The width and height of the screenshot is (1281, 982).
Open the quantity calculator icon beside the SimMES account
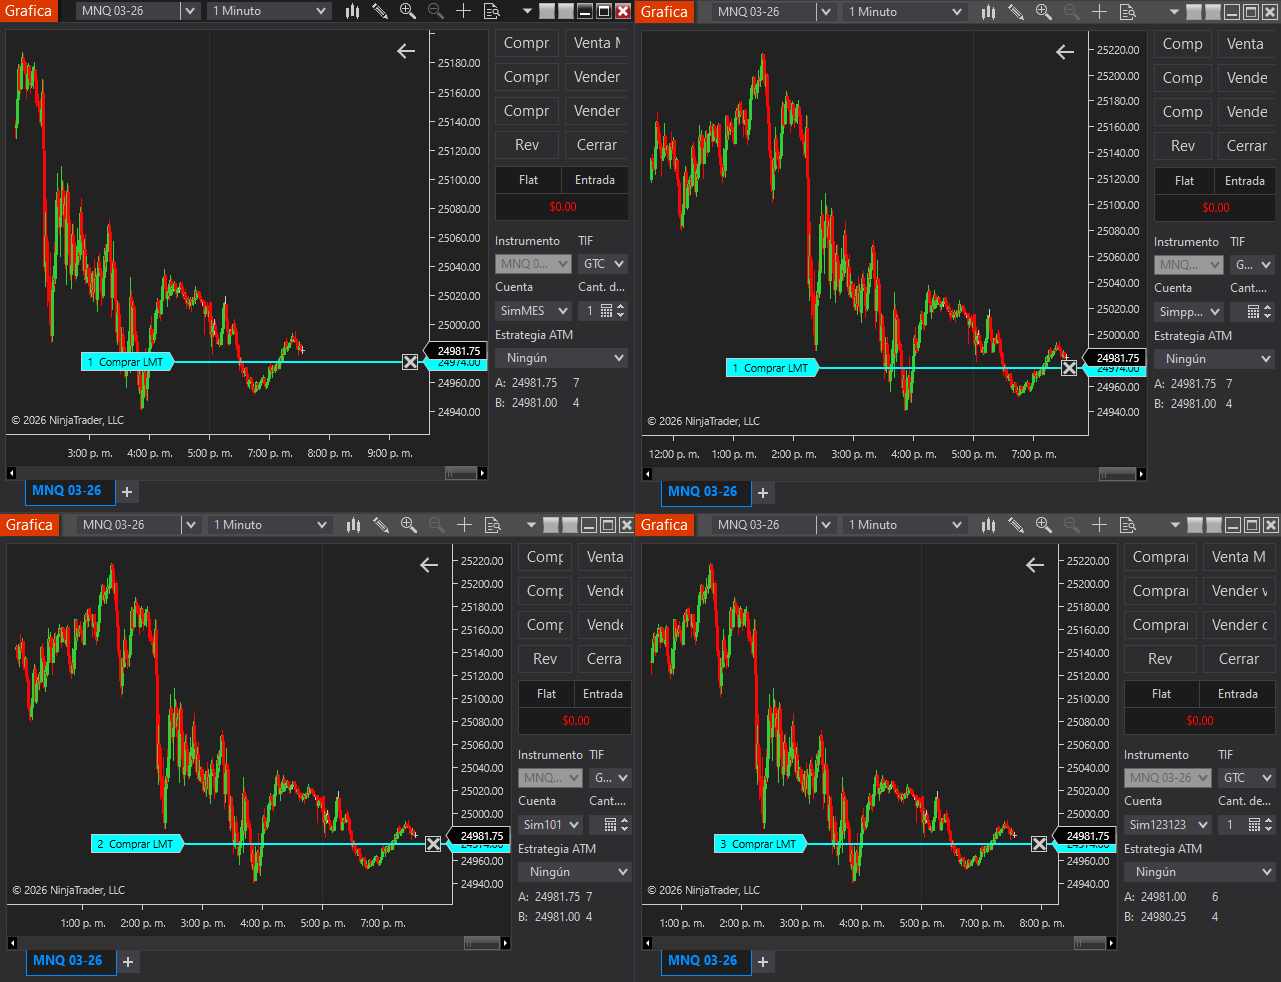606,311
